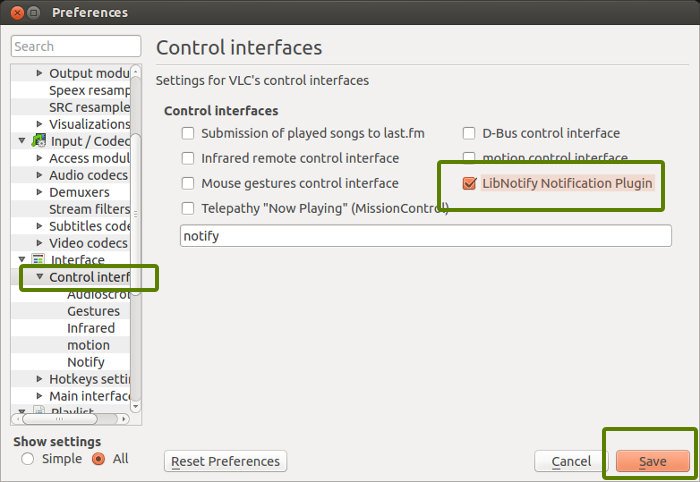Enable the D-Bus control interface option

pyautogui.click(x=469, y=133)
